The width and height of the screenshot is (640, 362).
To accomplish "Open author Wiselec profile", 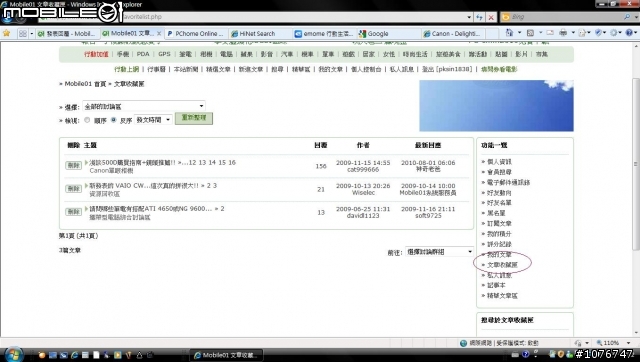I will [x=363, y=193].
